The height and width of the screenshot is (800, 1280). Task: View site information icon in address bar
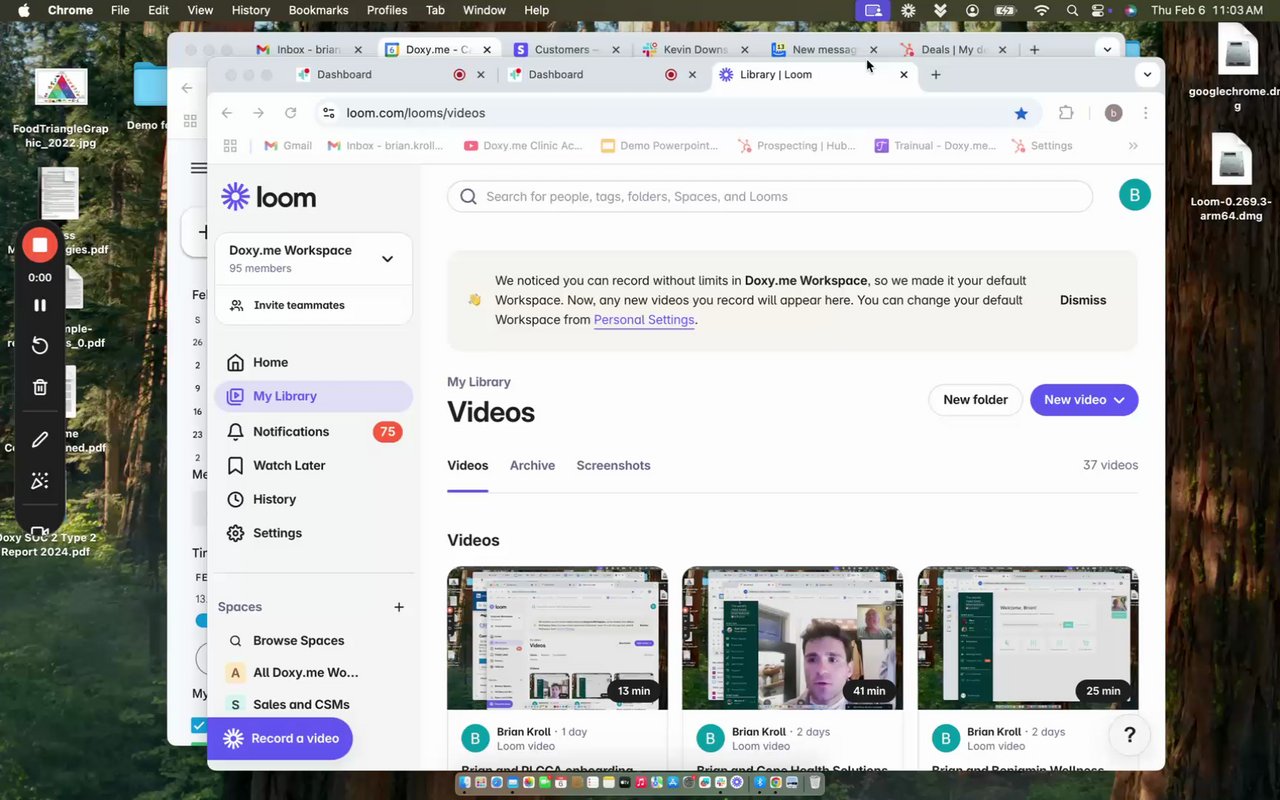[329, 113]
